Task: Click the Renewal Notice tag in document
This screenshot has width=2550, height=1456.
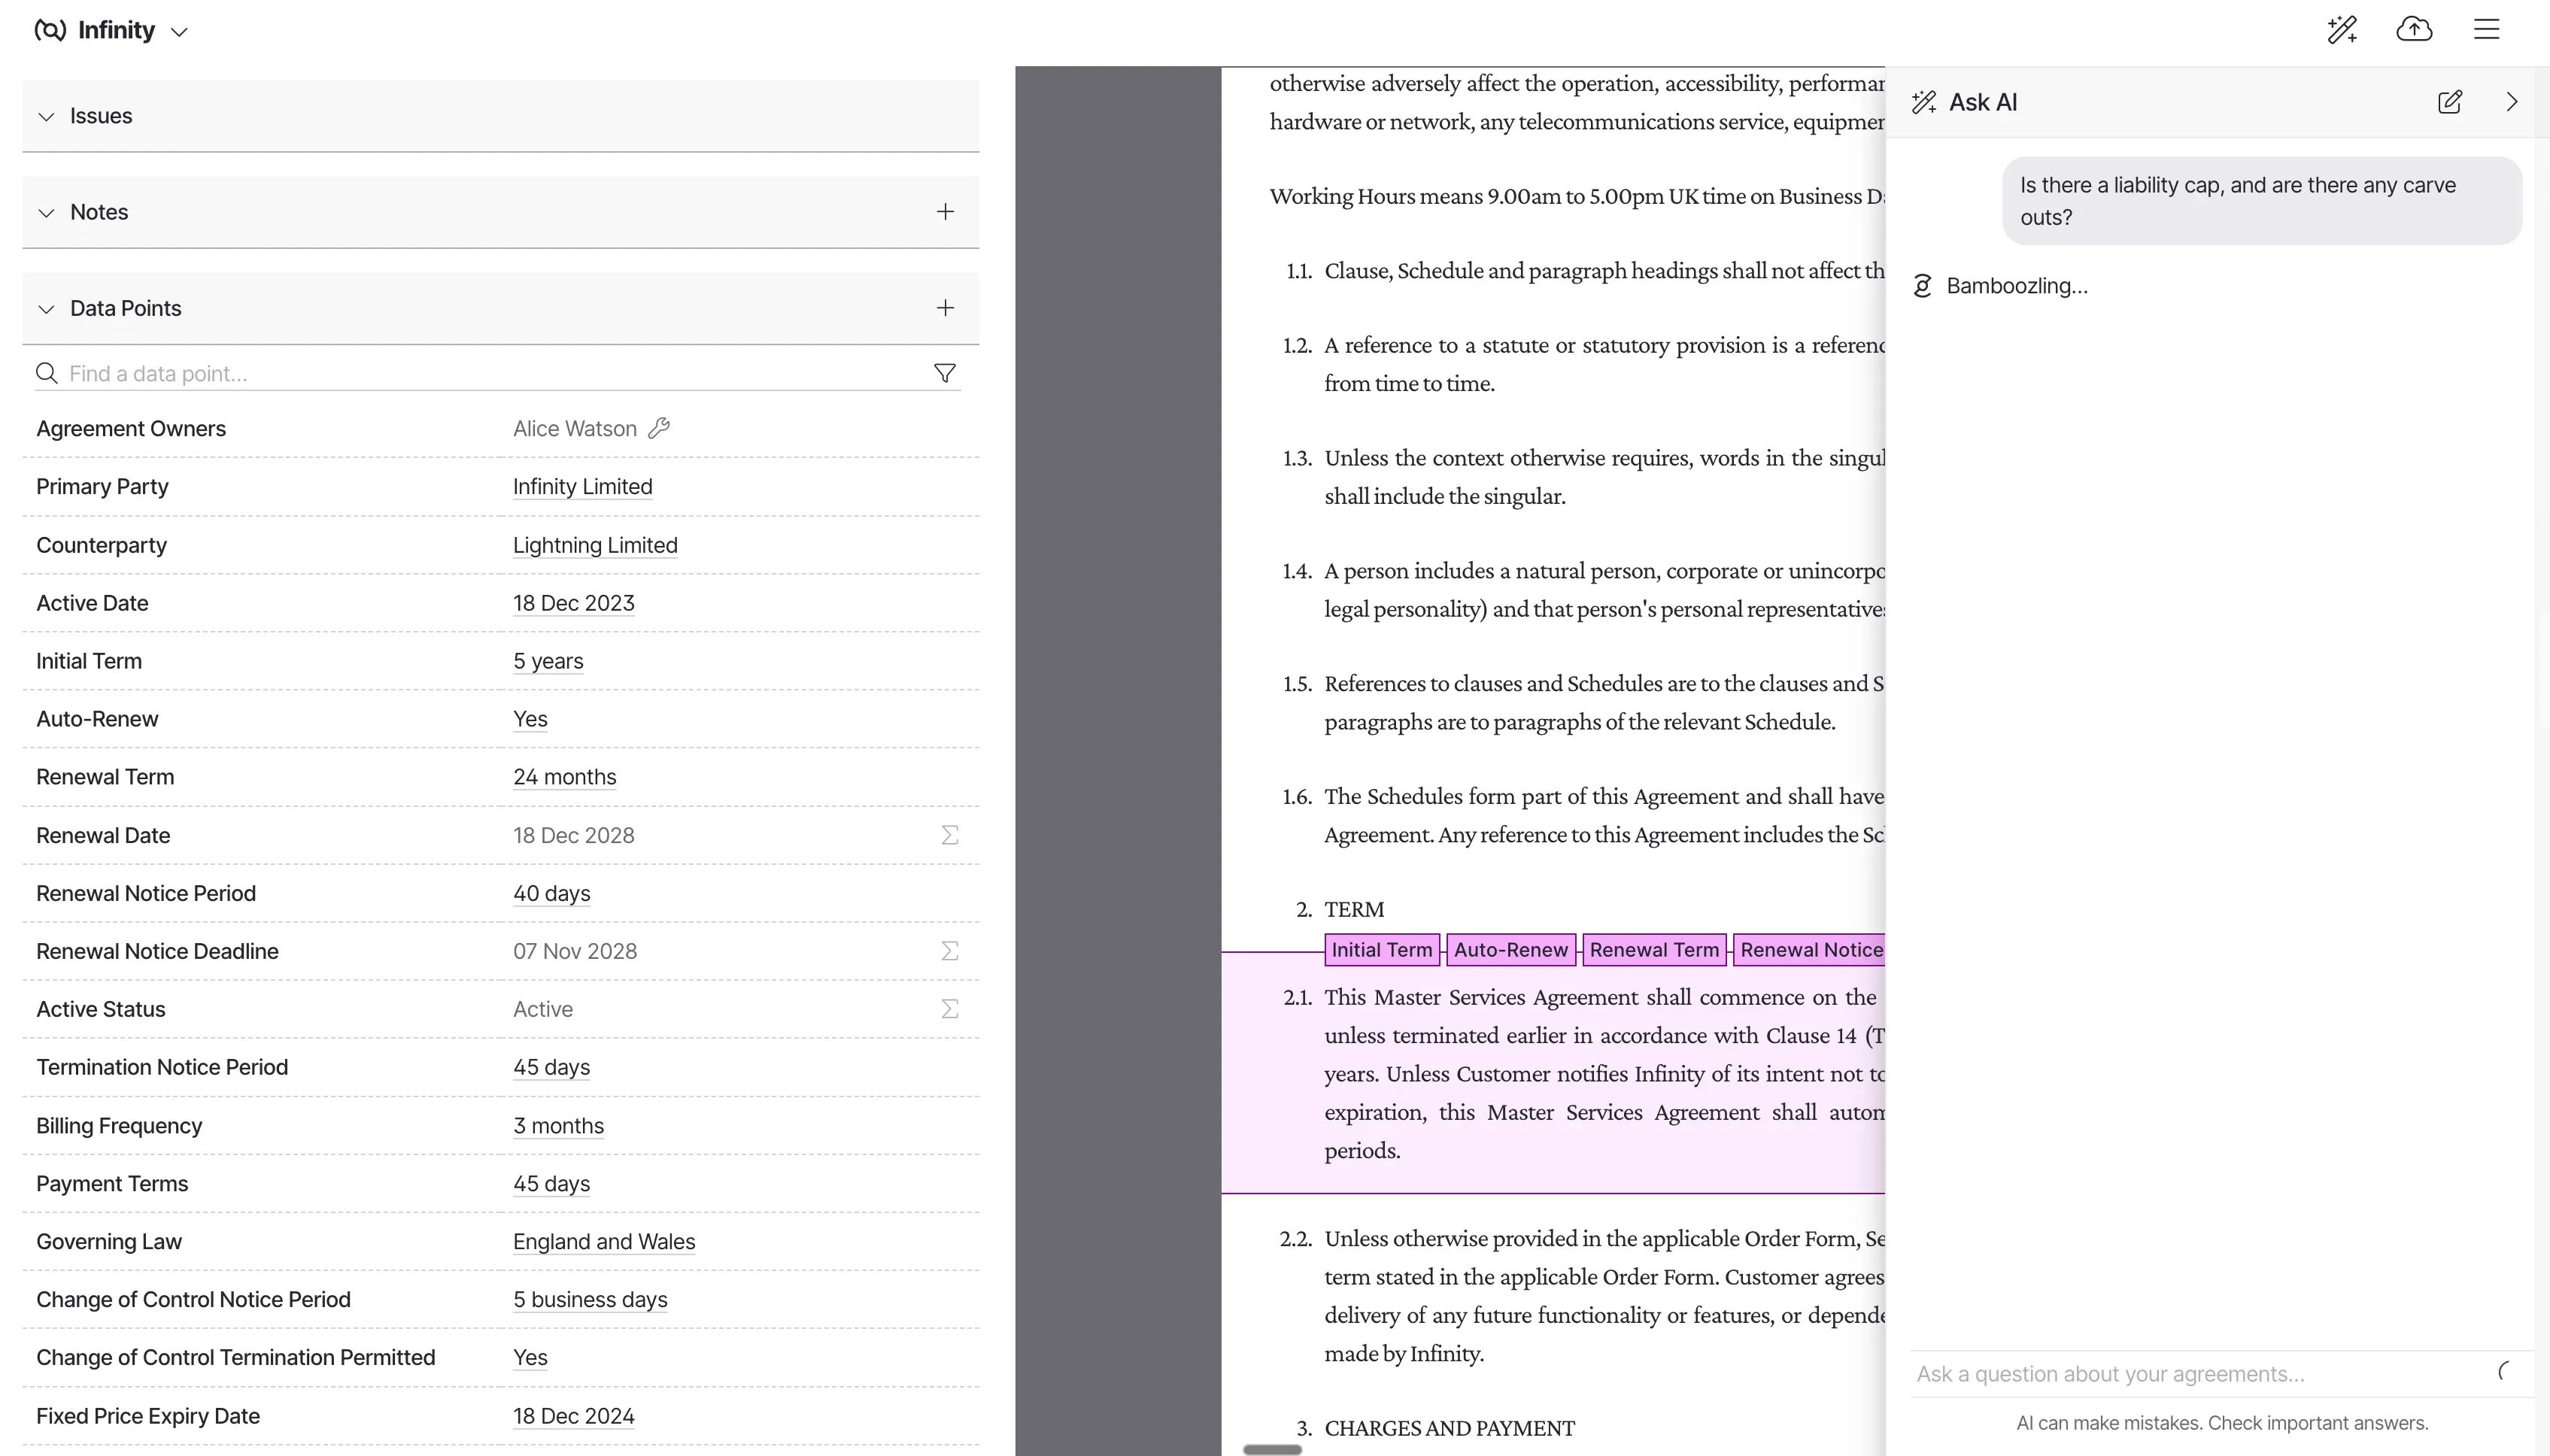Action: point(1809,950)
